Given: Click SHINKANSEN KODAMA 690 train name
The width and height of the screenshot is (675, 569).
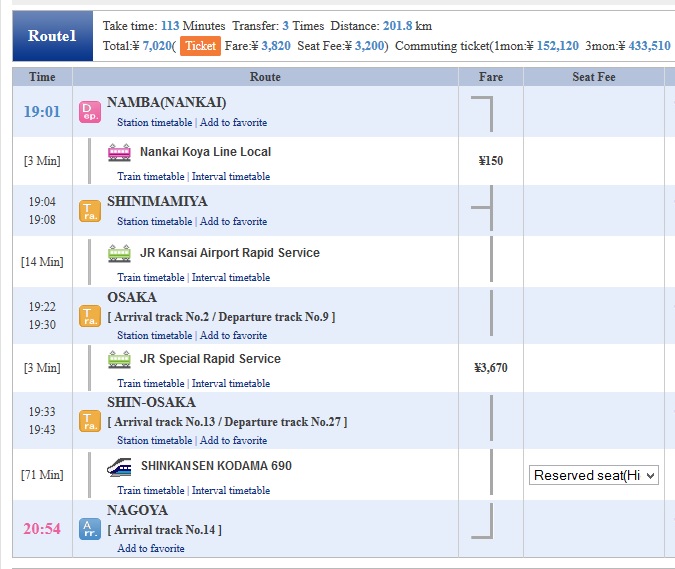Looking at the screenshot, I should [216, 466].
